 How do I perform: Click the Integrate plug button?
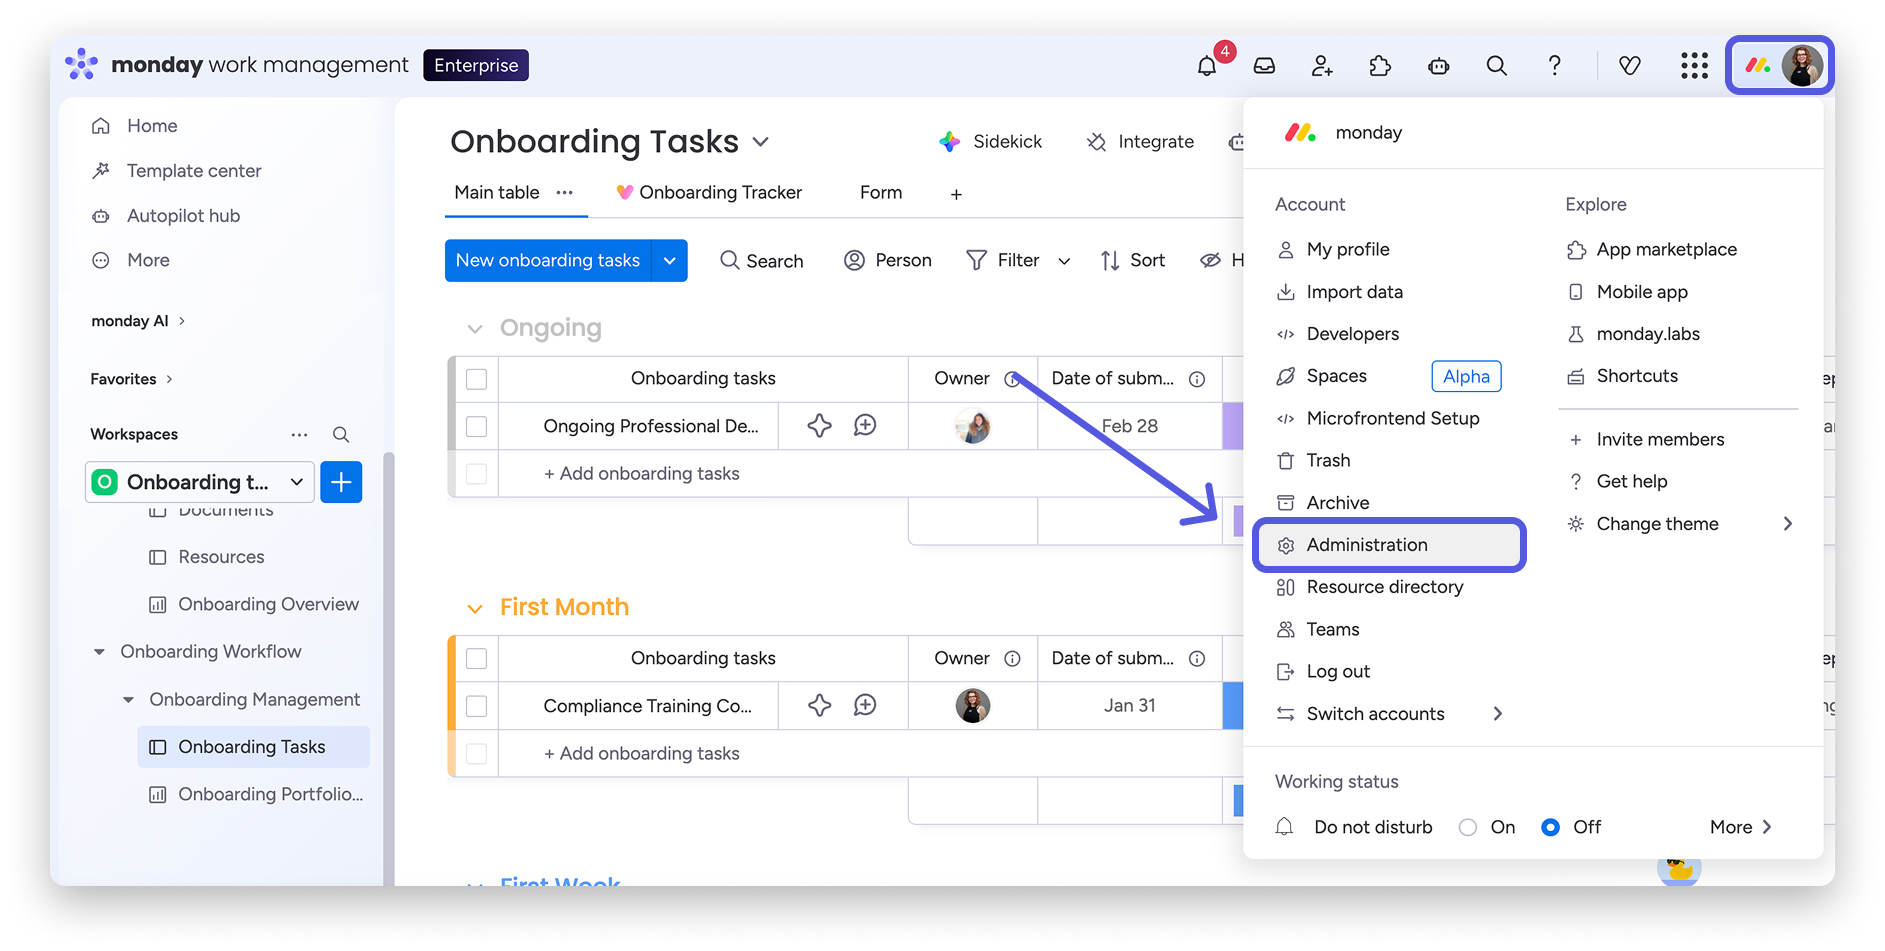coord(1140,142)
